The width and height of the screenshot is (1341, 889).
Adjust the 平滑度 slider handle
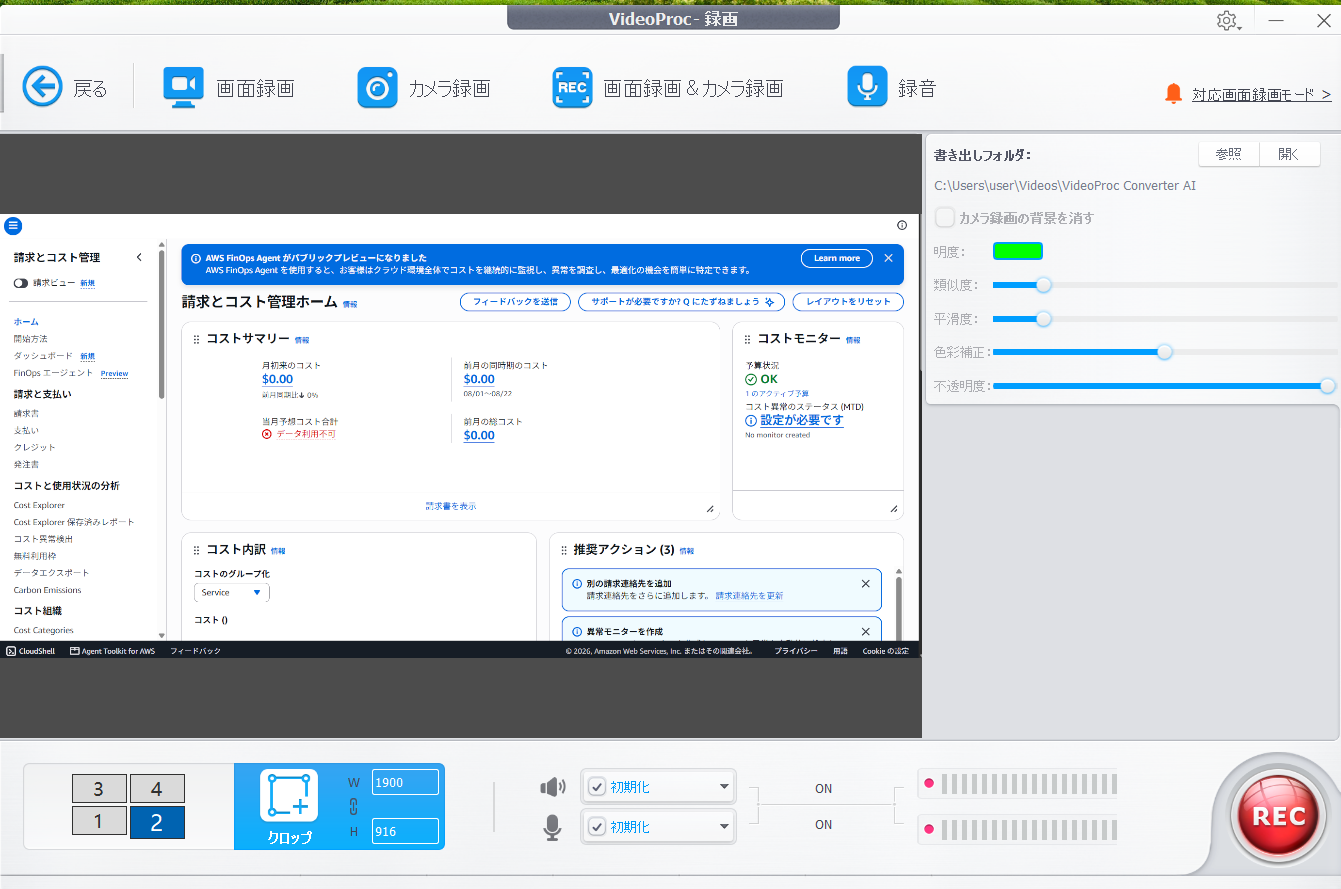pos(1044,319)
